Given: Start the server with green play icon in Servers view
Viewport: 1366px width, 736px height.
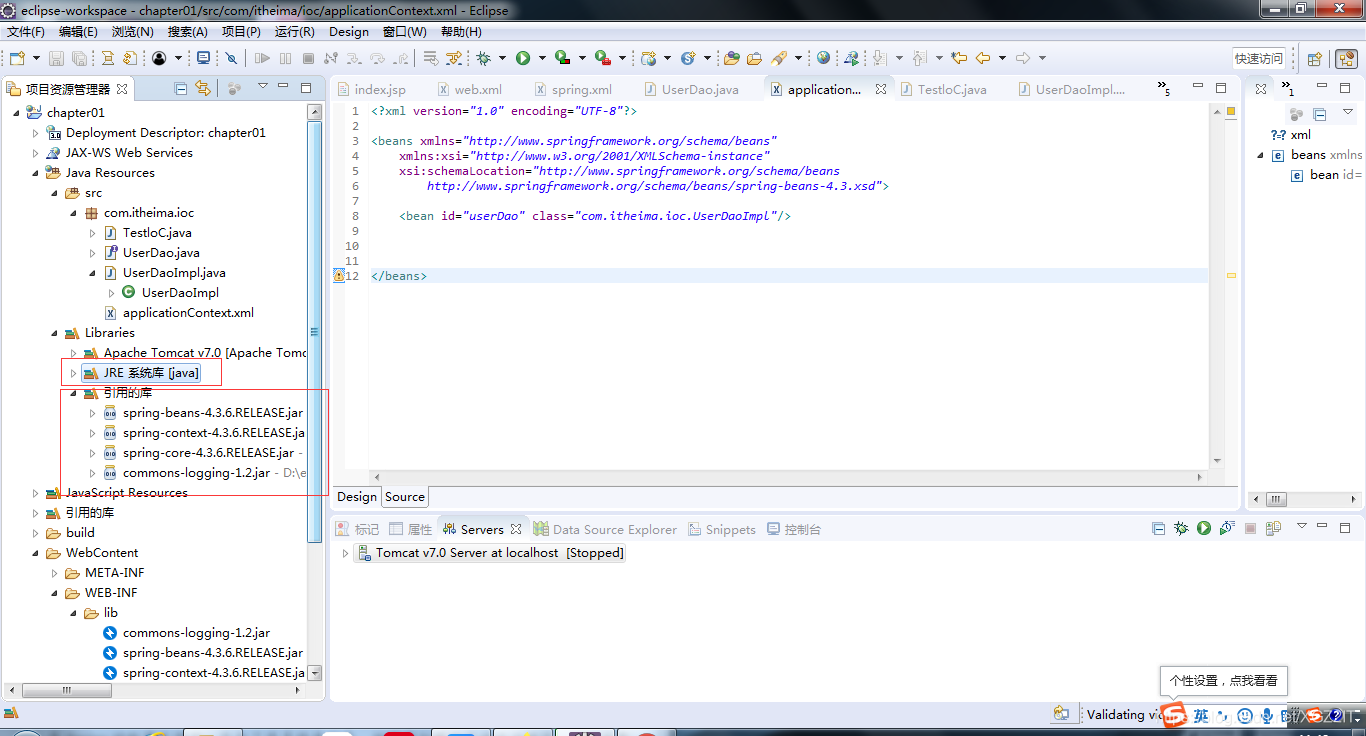Looking at the screenshot, I should pos(1204,528).
